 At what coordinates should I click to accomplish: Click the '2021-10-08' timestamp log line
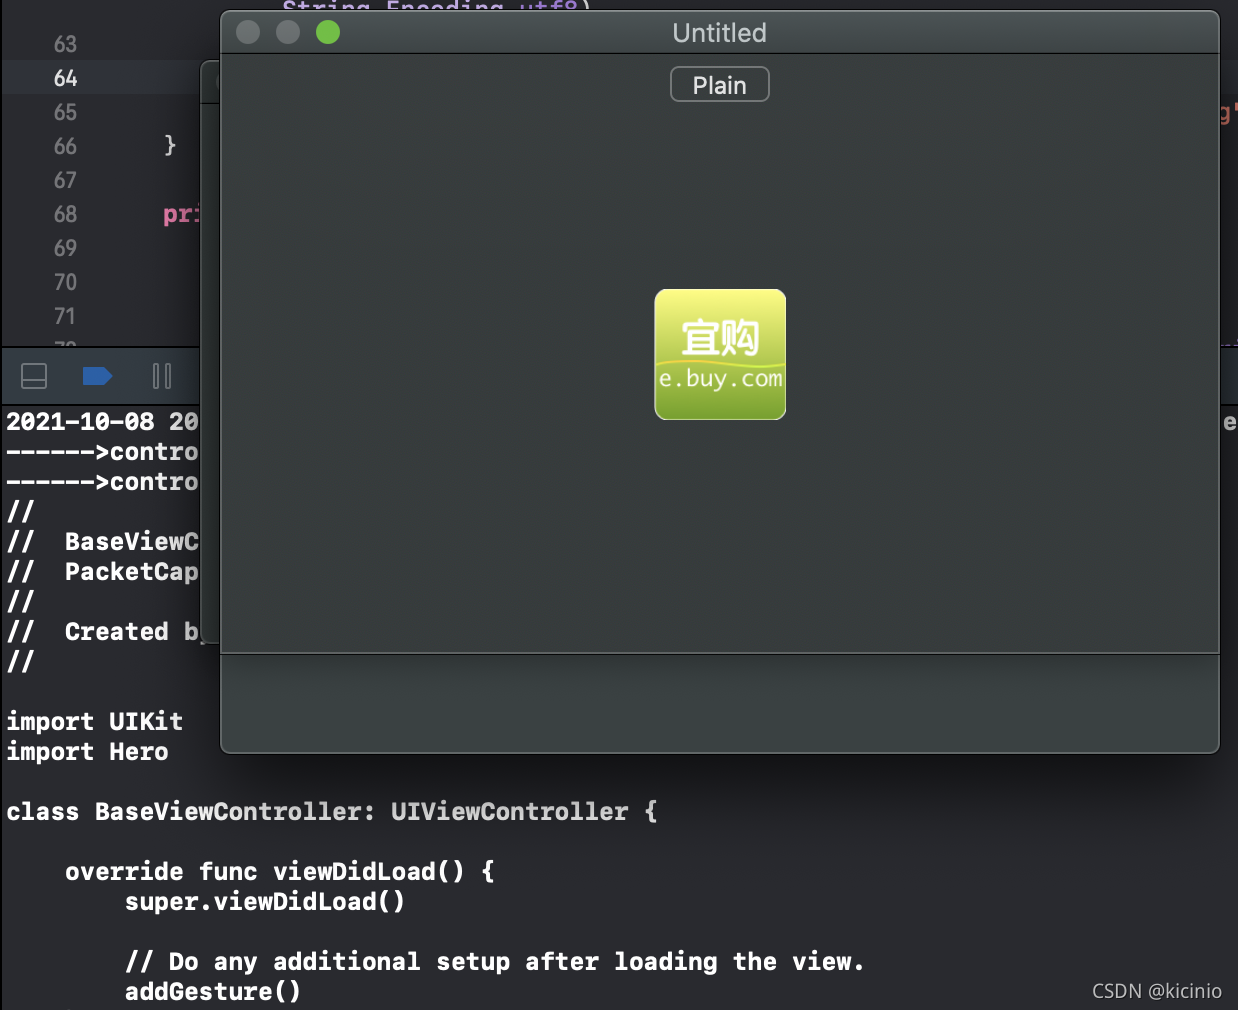[103, 422]
